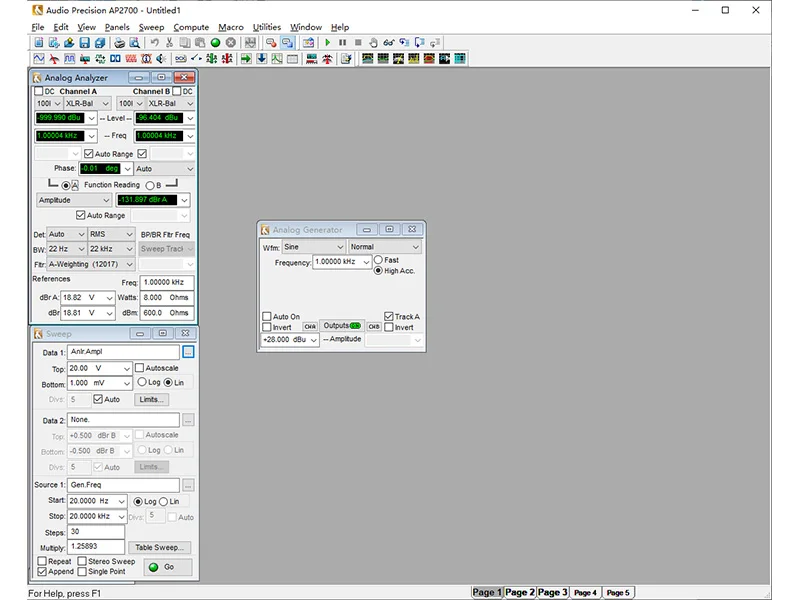
Task: Click the green Play macro triangle
Action: pos(328,43)
